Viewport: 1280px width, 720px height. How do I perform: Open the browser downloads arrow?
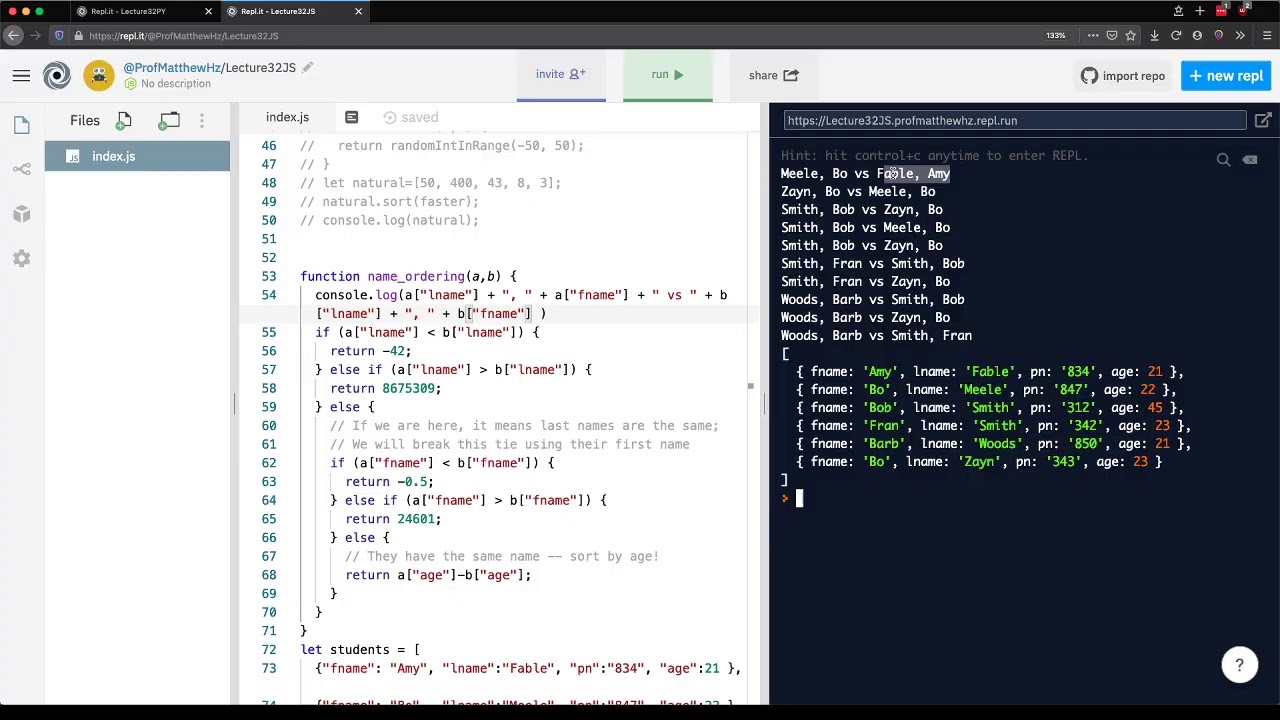[x=1154, y=35]
